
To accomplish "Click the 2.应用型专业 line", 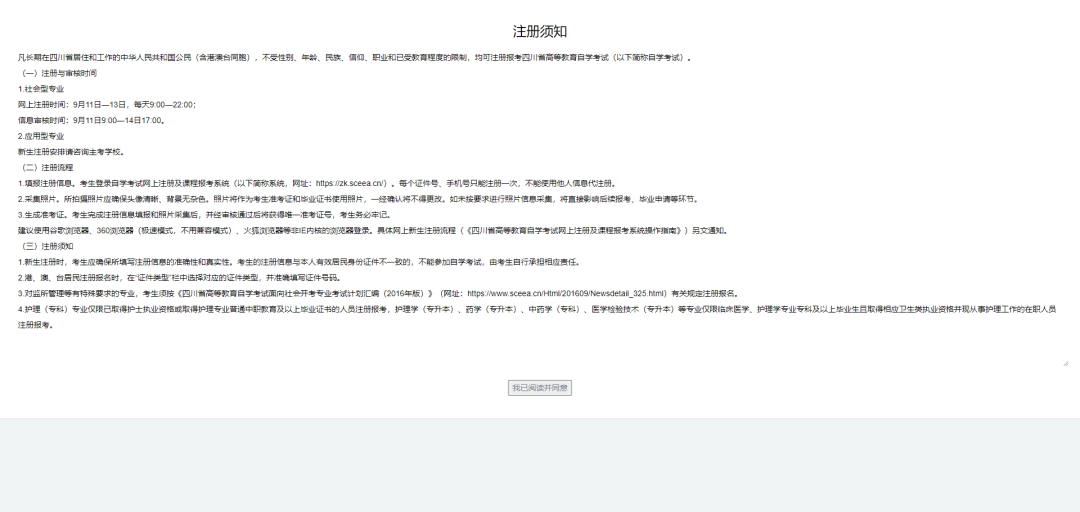I will tap(41, 136).
